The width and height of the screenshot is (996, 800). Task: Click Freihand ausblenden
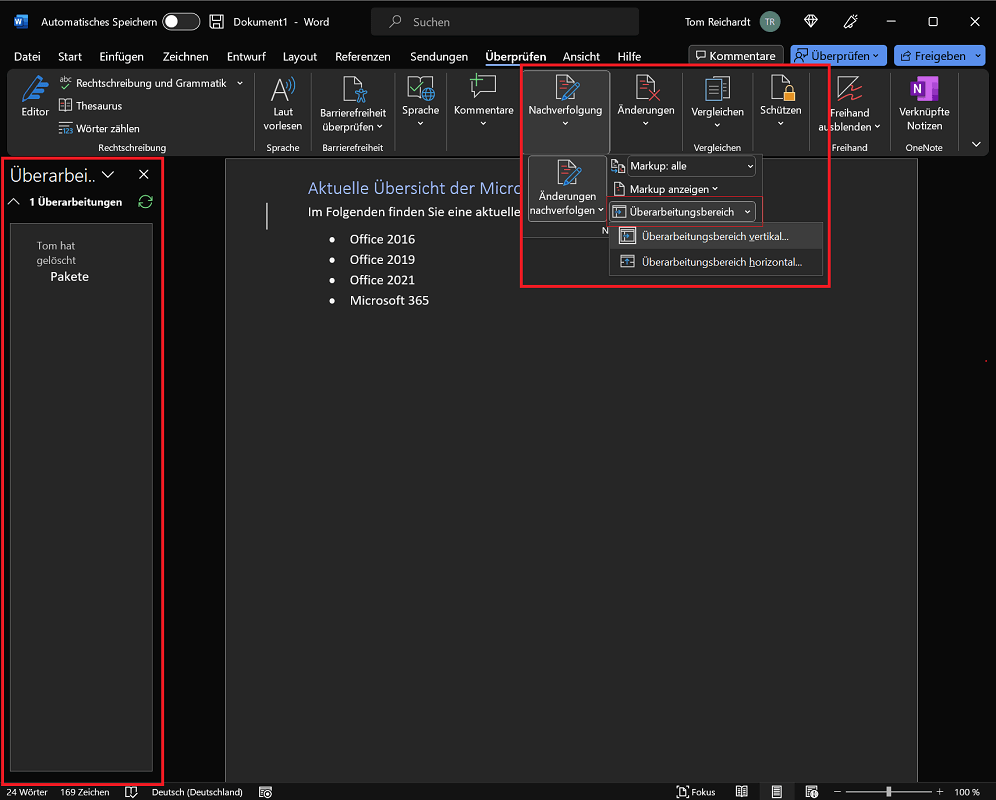(x=849, y=104)
